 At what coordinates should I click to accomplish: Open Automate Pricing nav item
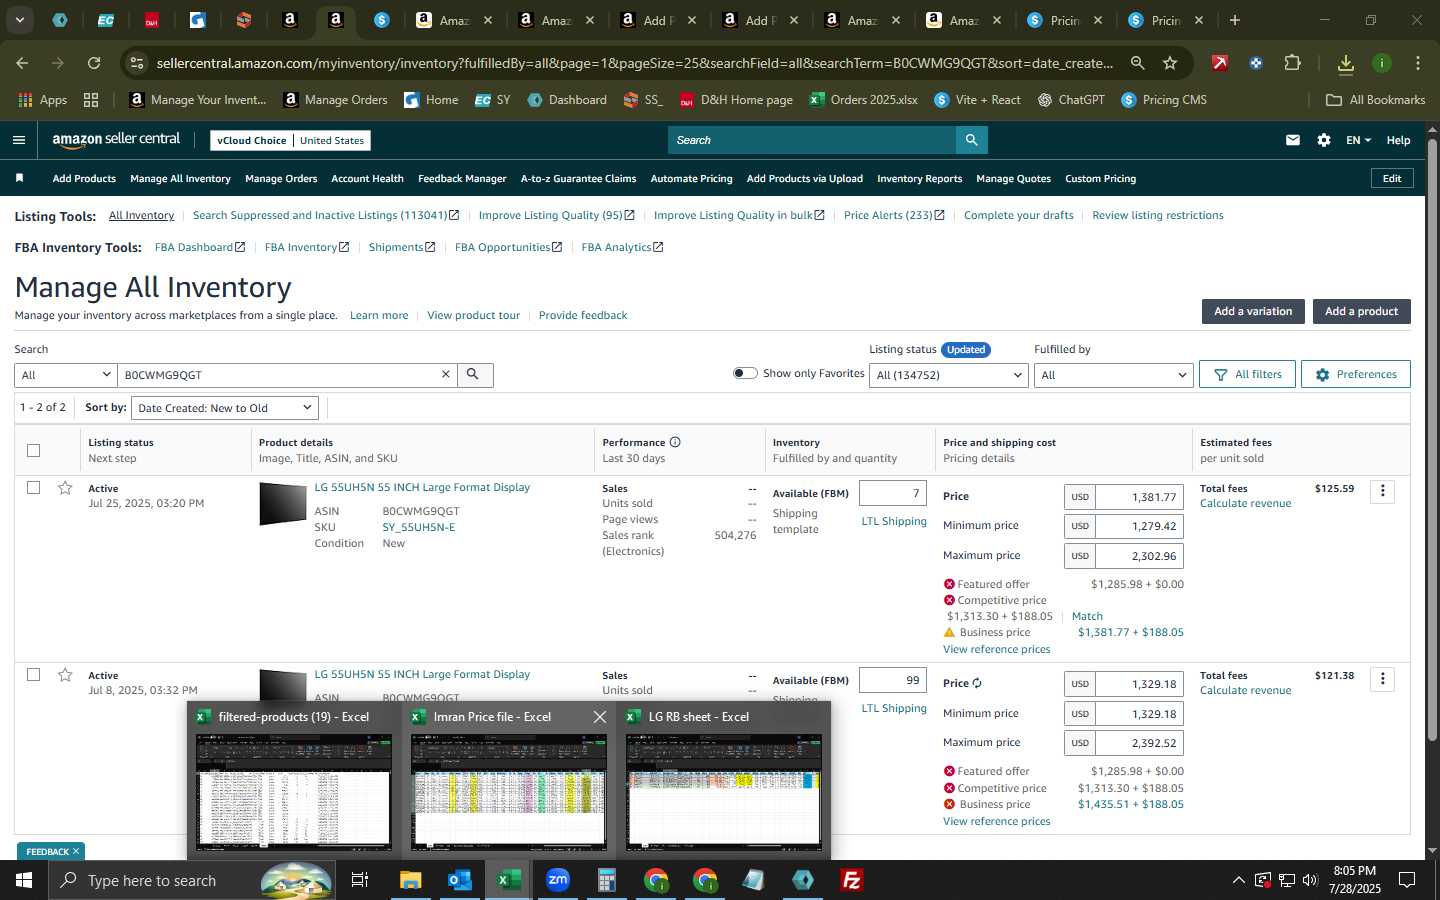691,178
